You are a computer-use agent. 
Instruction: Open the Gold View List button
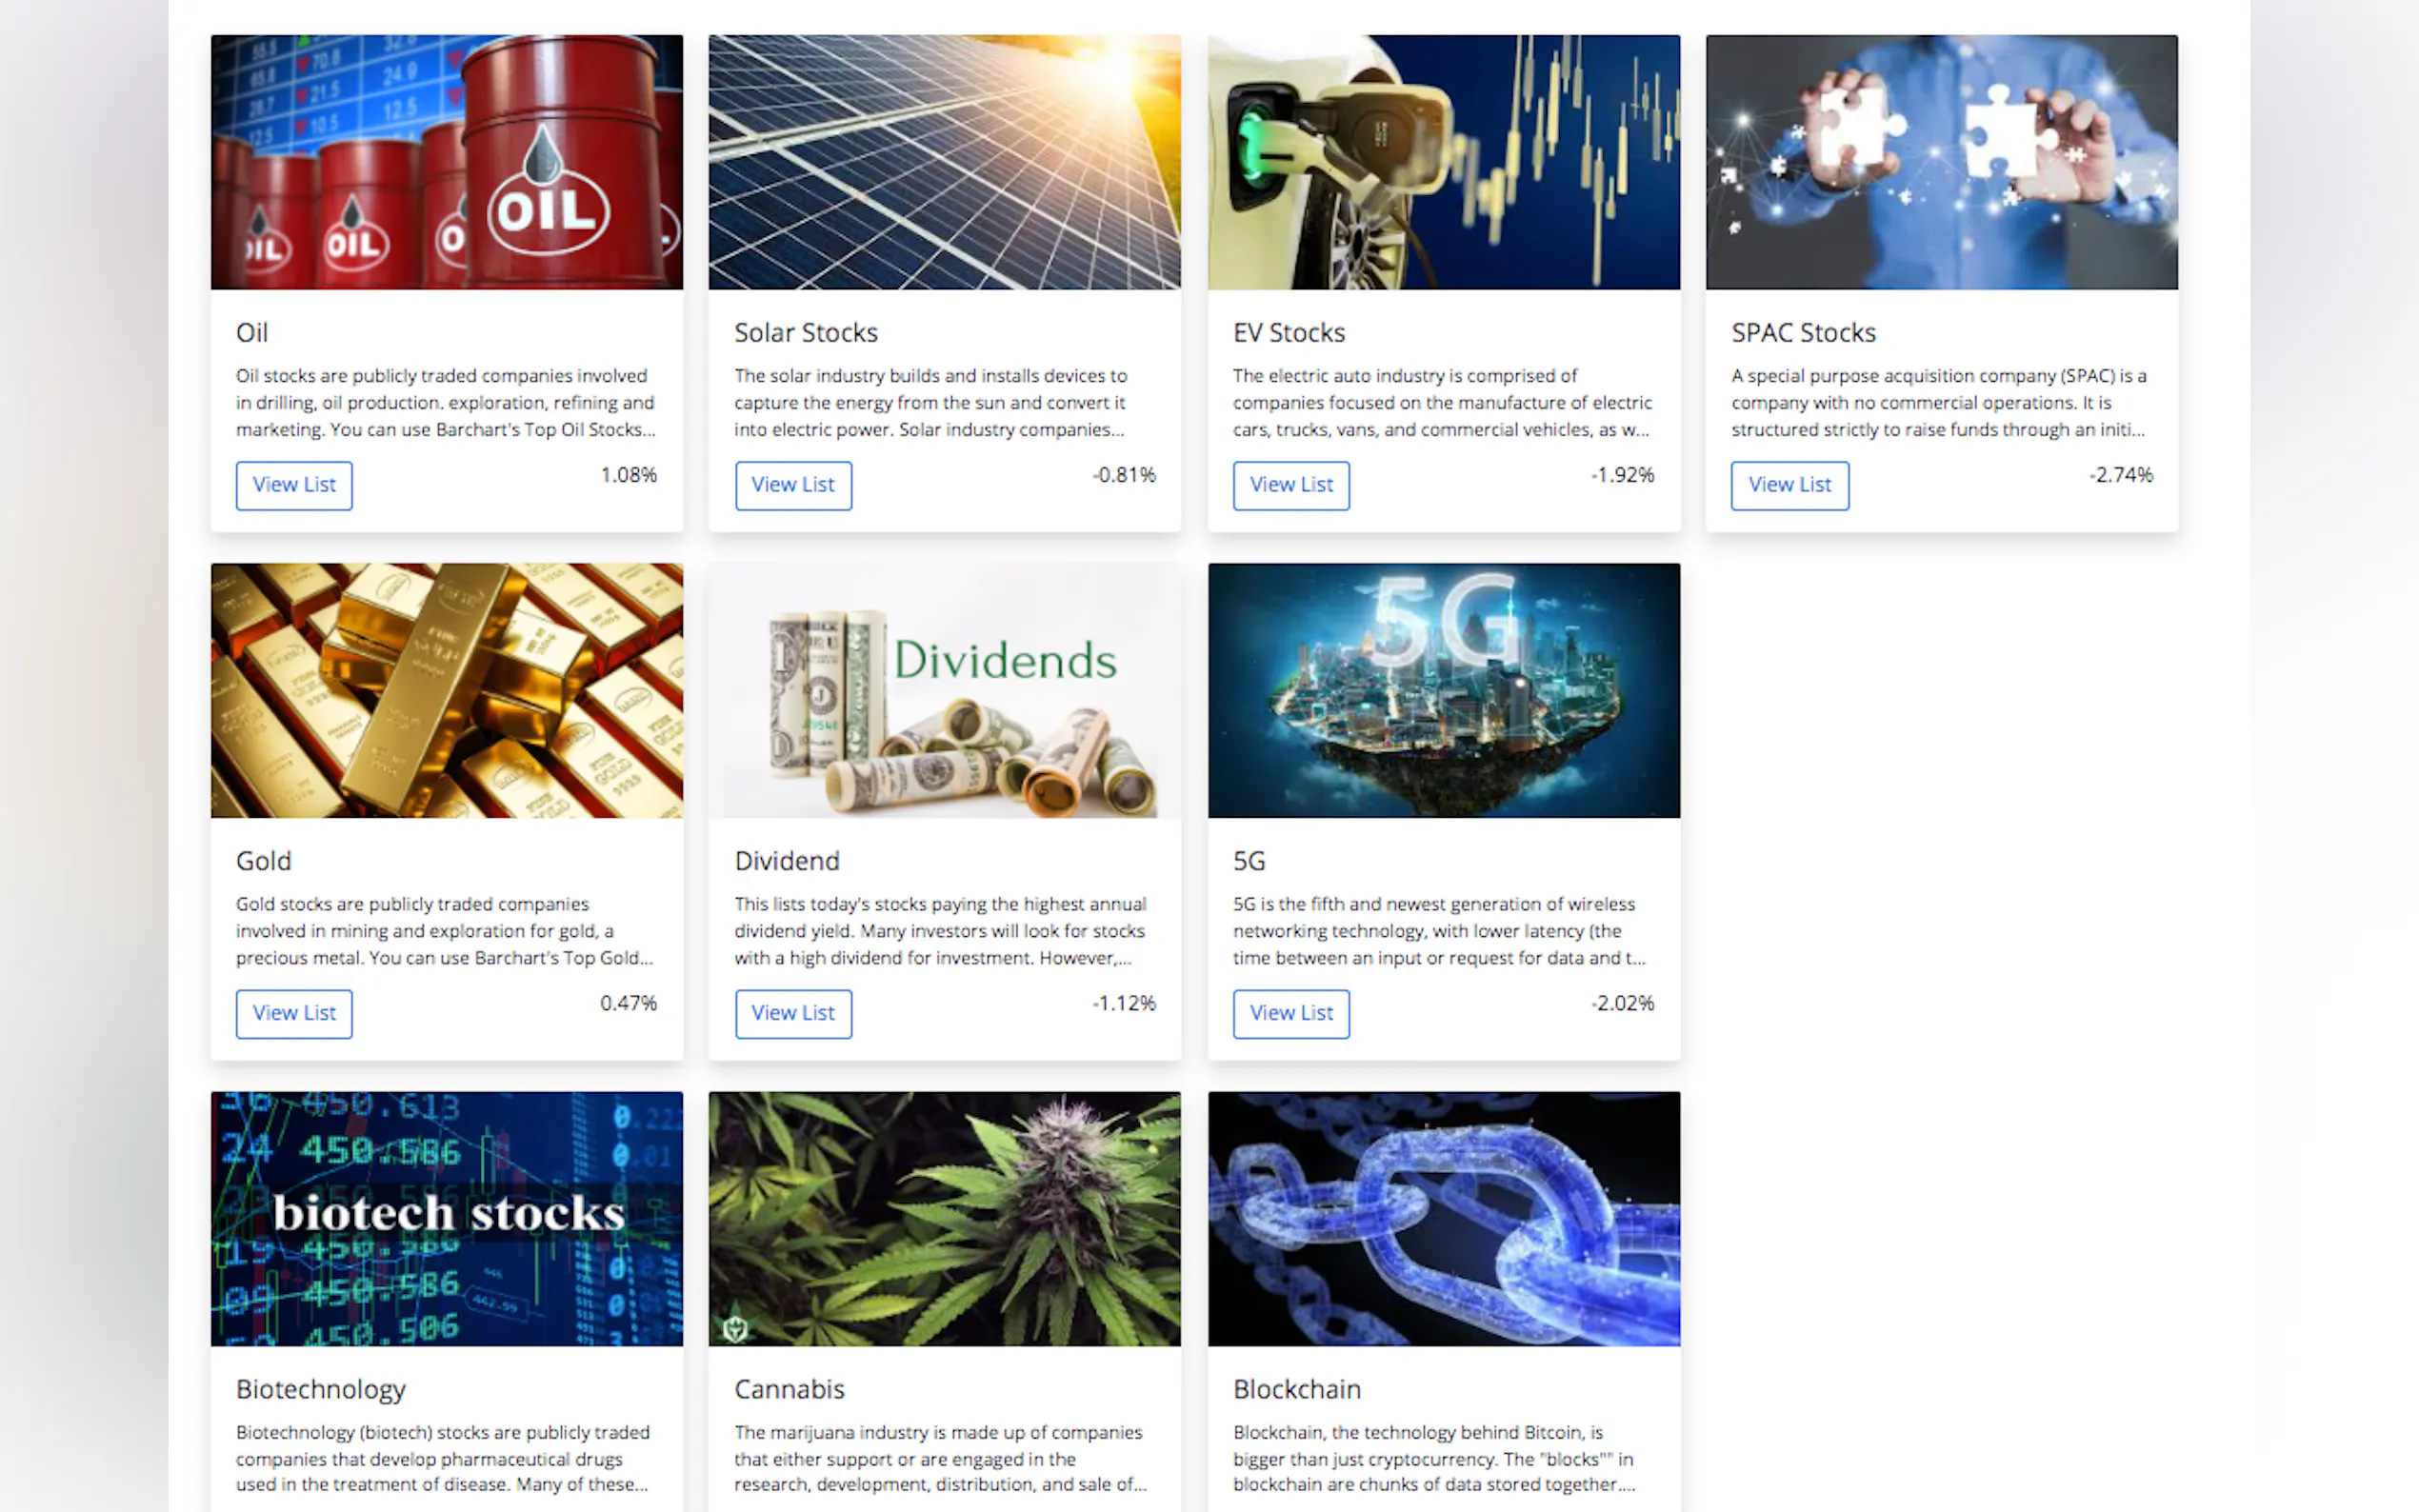click(294, 1014)
